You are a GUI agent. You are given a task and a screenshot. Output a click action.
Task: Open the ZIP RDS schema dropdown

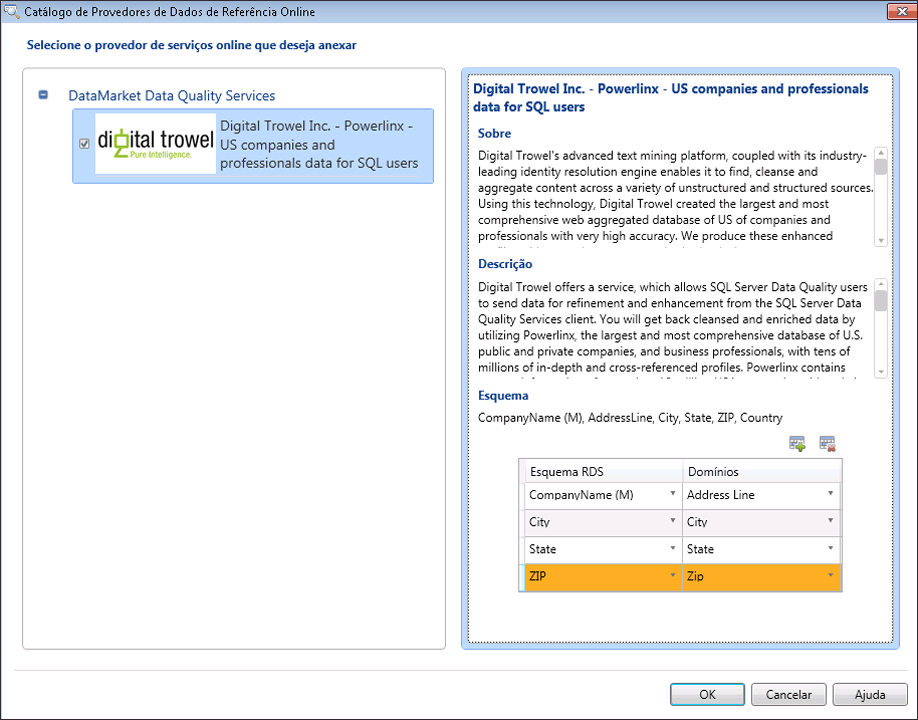tap(672, 576)
